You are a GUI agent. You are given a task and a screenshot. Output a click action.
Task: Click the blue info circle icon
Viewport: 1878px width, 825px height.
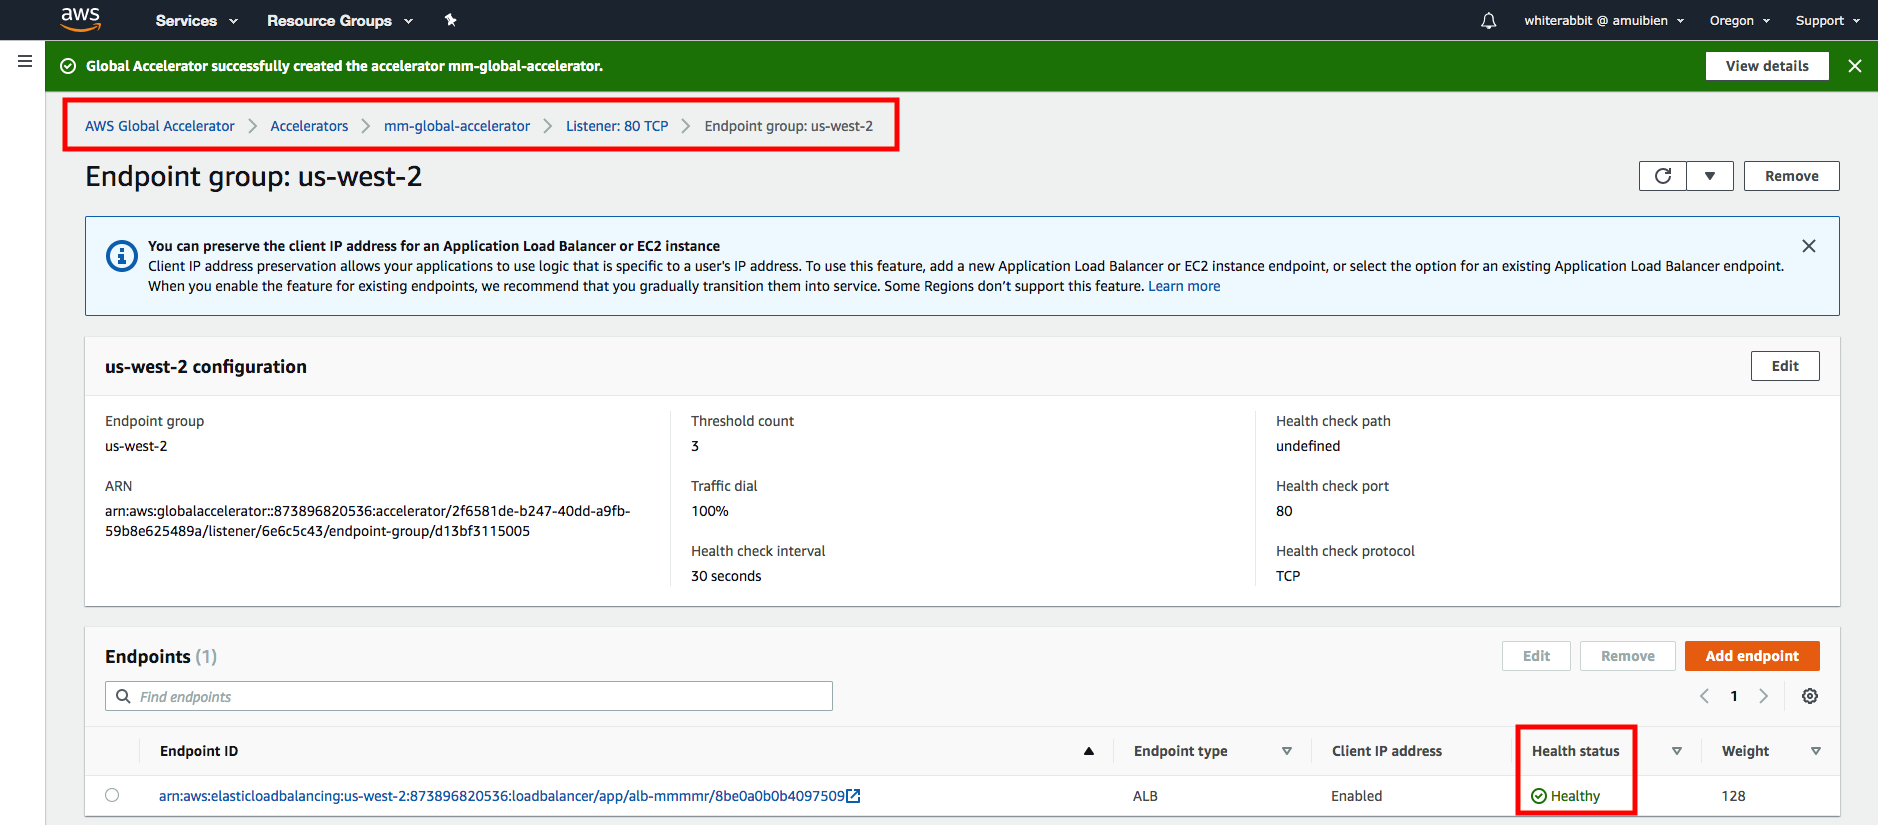122,256
